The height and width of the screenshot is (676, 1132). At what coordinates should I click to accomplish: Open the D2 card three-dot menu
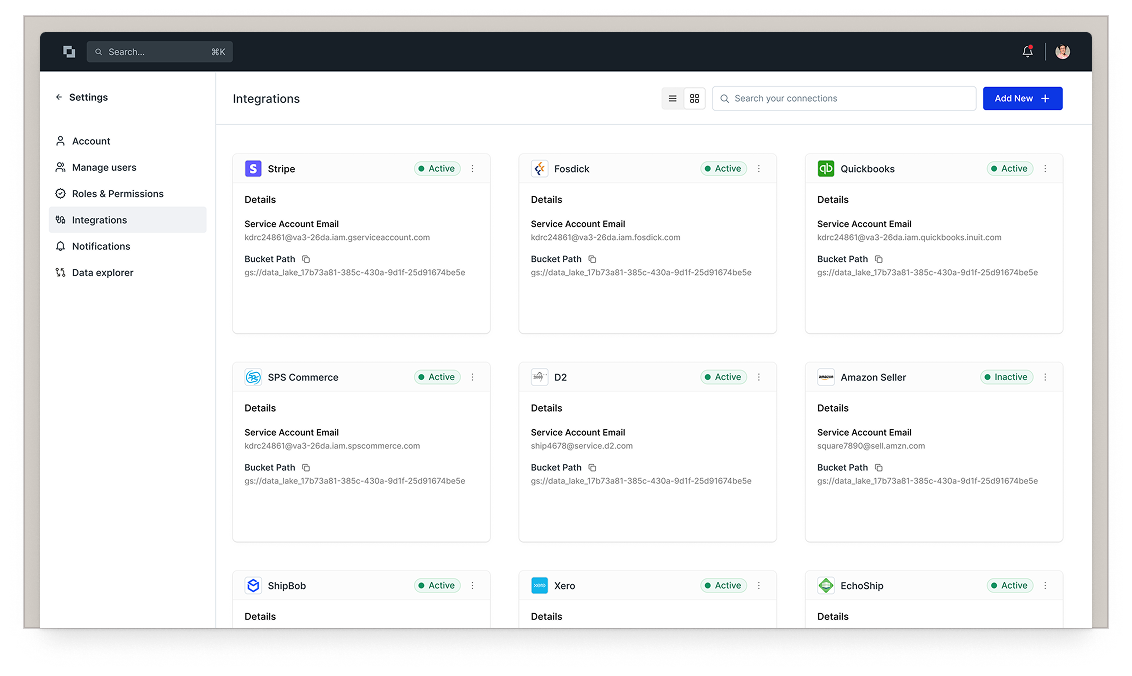click(759, 377)
